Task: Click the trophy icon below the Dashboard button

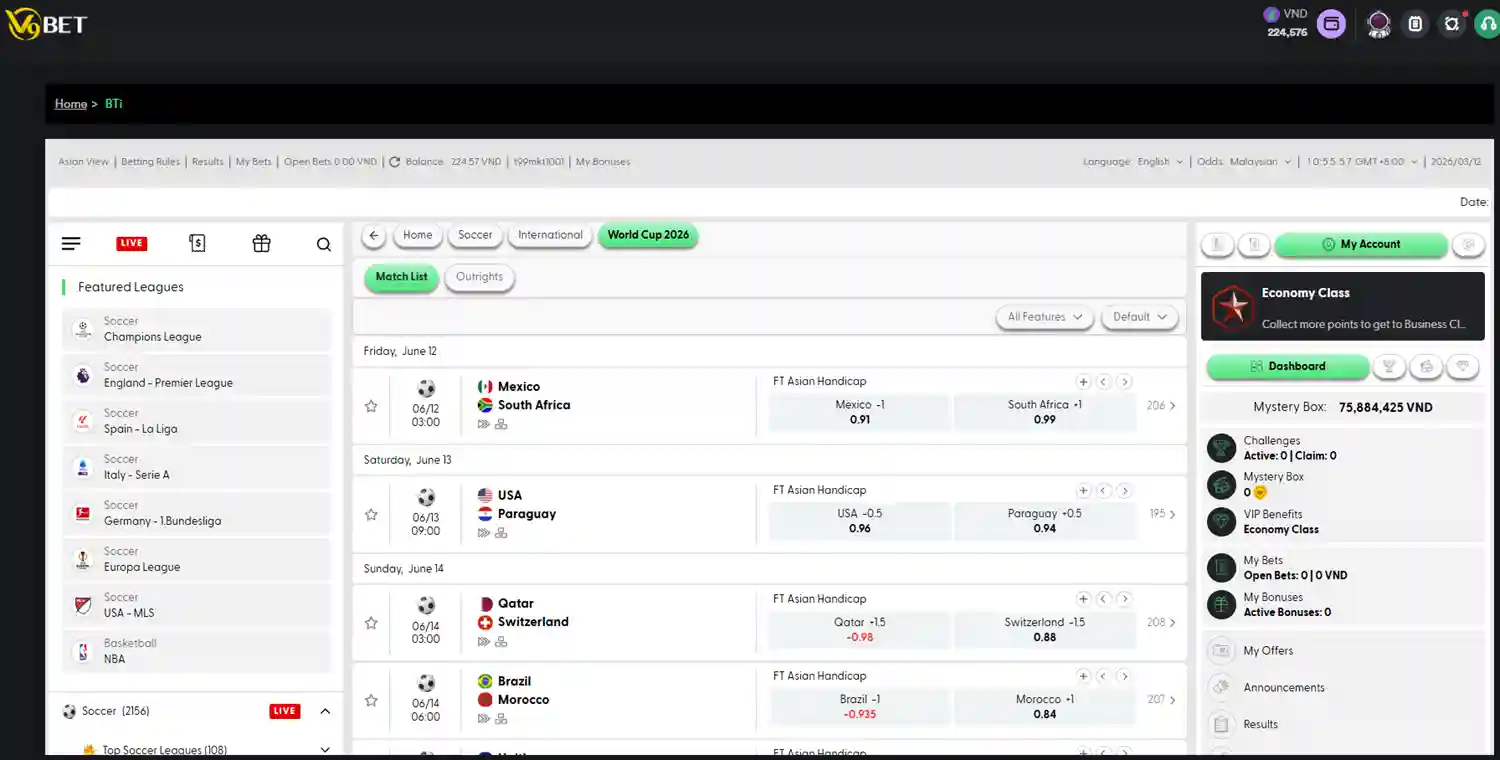Action: tap(1389, 366)
